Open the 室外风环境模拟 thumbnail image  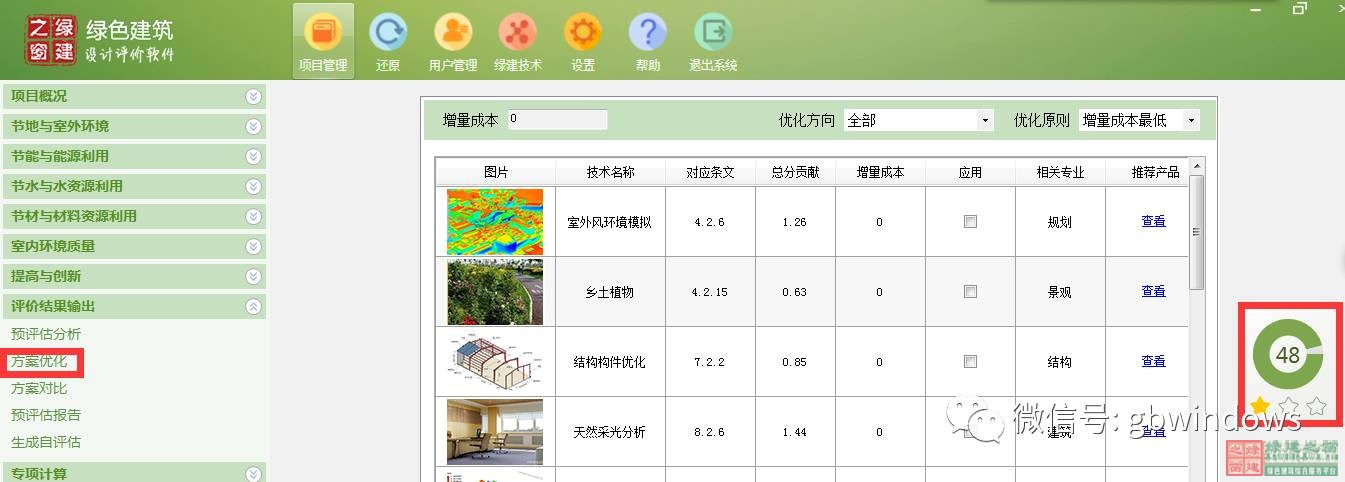(495, 222)
